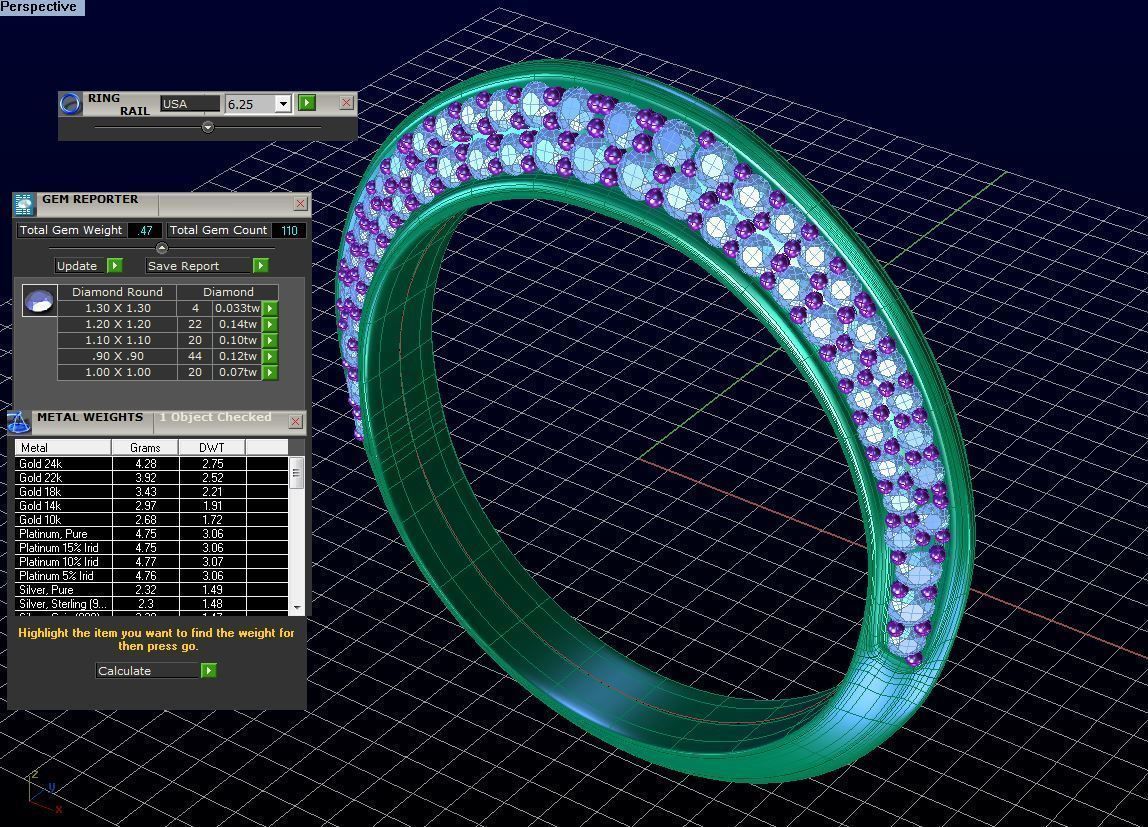Click the 0.14tw weight cell

[x=237, y=324]
